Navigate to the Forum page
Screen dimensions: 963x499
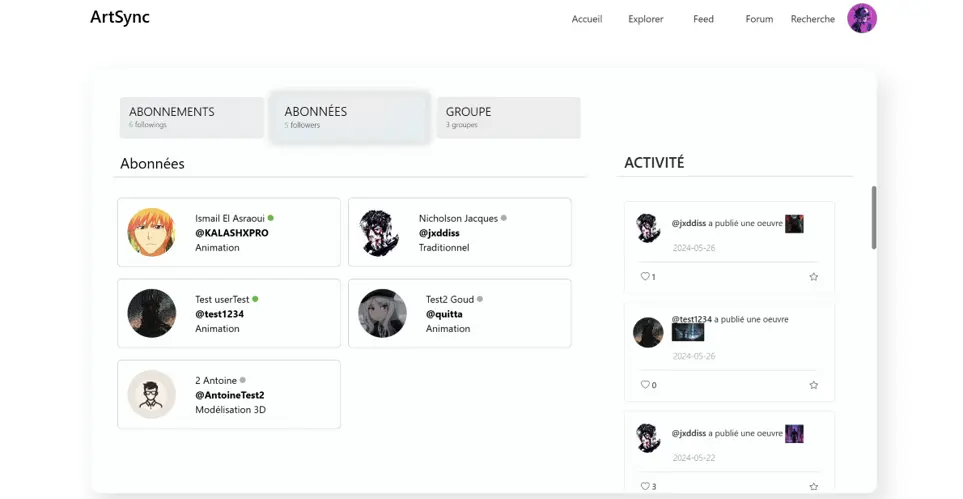pyautogui.click(x=759, y=19)
